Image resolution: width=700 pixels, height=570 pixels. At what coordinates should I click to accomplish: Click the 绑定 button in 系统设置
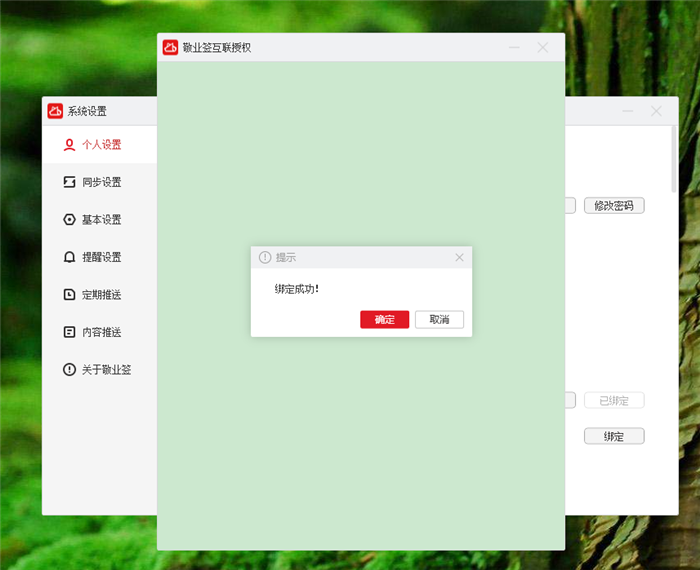614,436
